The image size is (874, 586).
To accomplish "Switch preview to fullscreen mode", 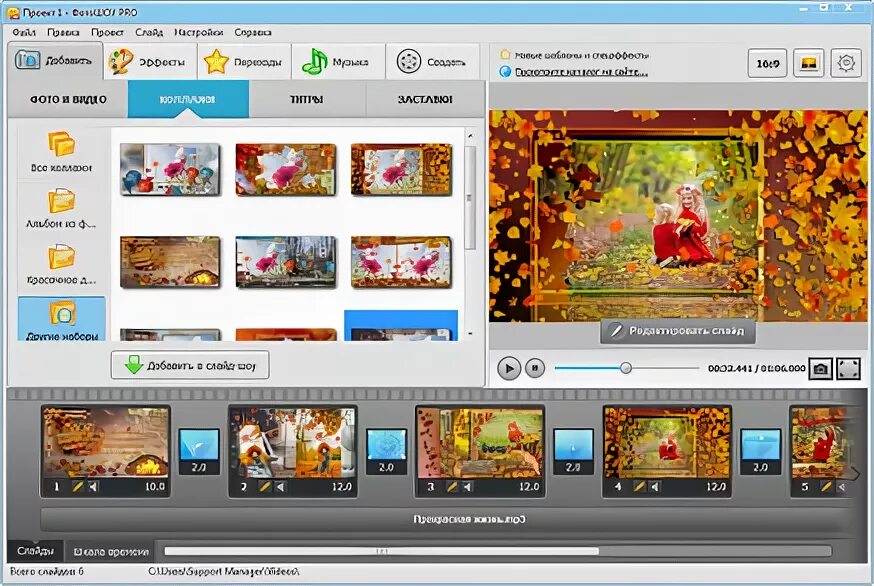I will click(848, 369).
